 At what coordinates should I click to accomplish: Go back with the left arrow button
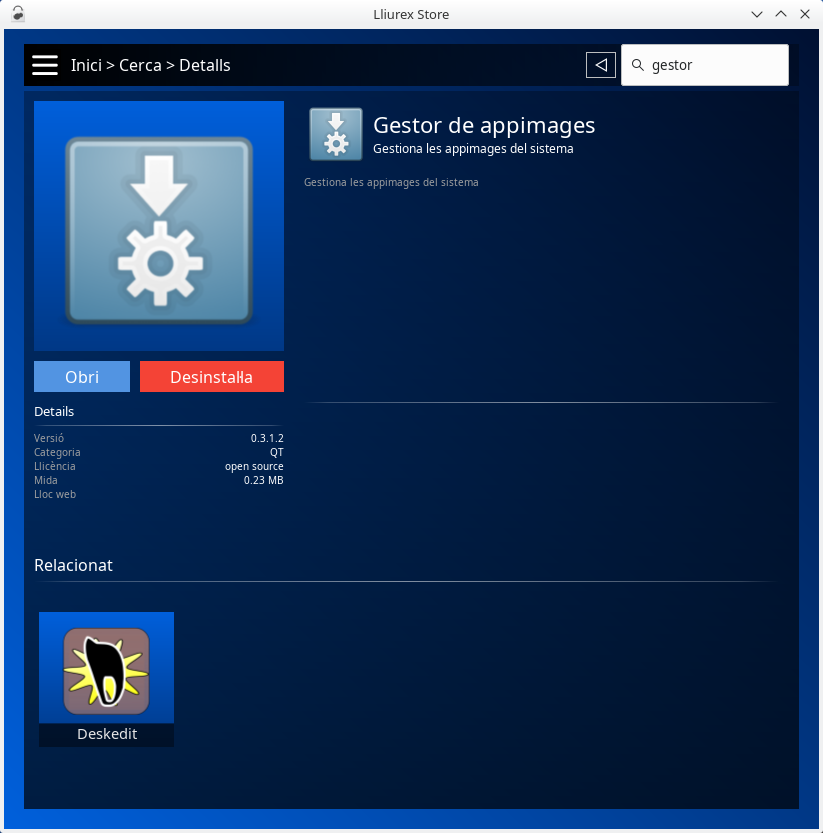click(x=601, y=65)
